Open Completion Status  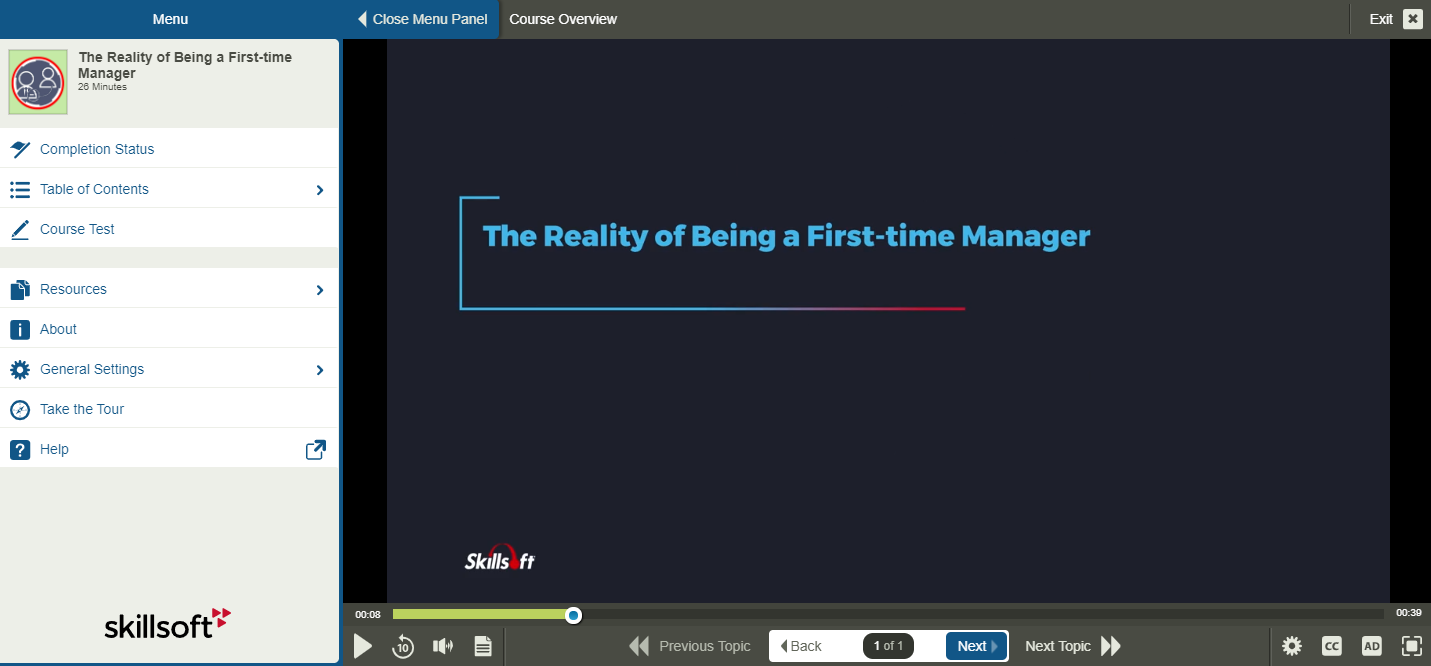click(x=97, y=149)
